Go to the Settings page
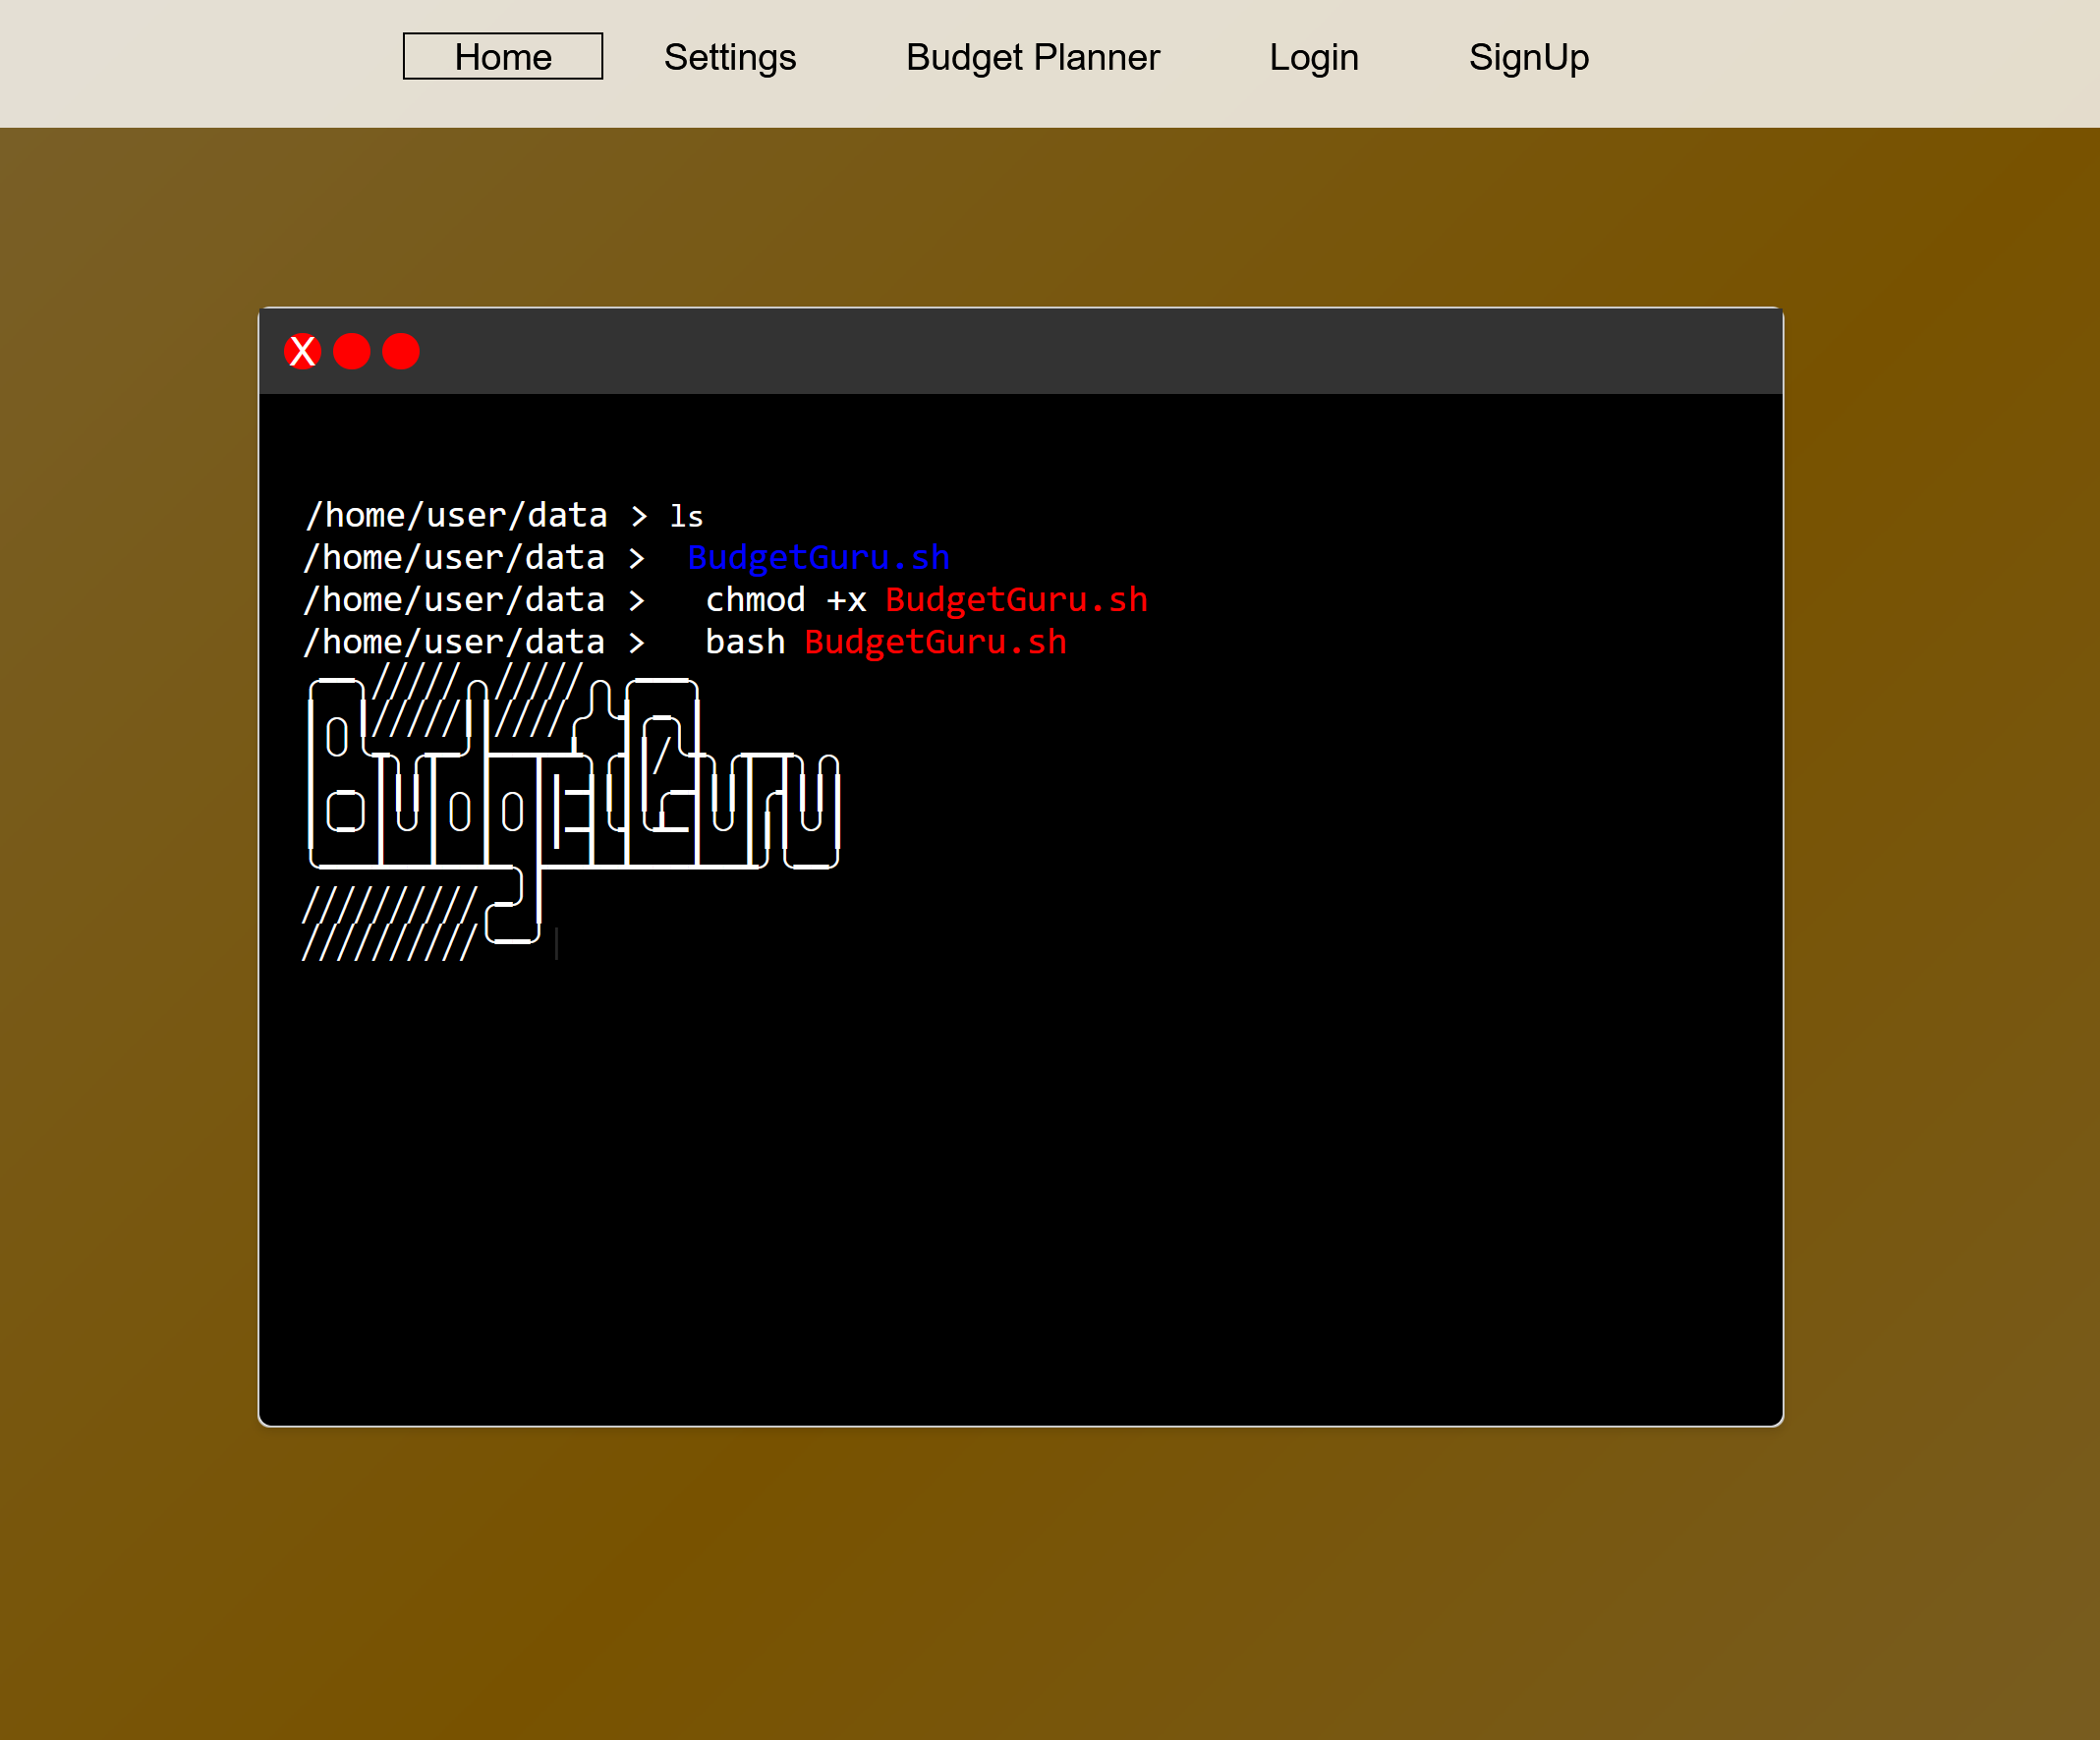 729,57
